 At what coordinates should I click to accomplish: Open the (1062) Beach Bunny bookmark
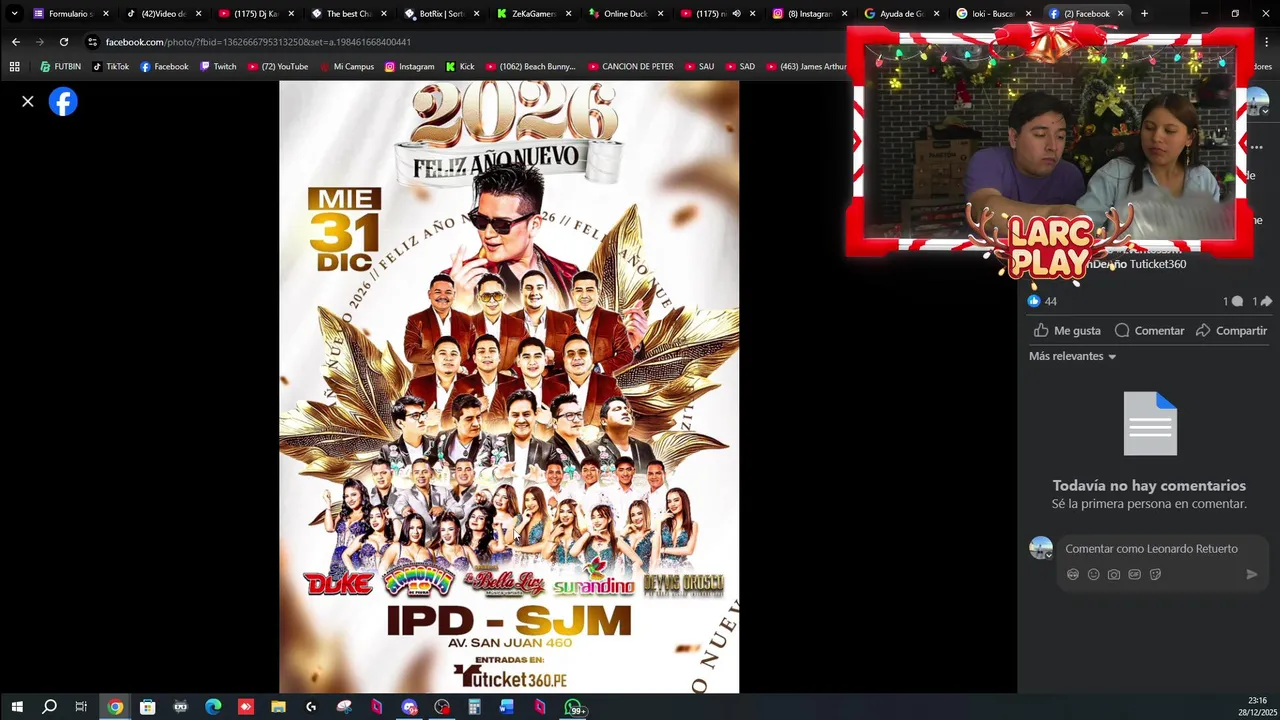point(530,67)
